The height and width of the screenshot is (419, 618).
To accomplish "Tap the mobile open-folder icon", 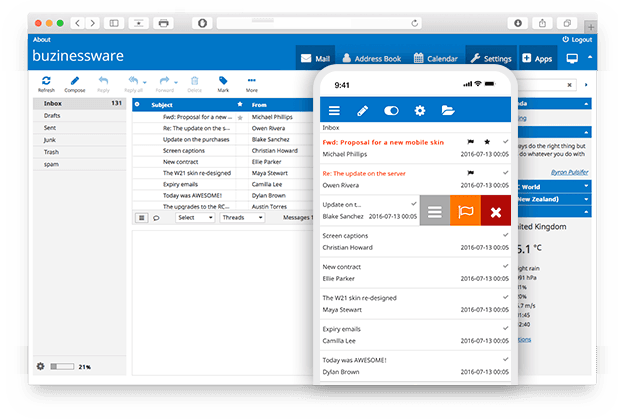I will click(x=448, y=111).
